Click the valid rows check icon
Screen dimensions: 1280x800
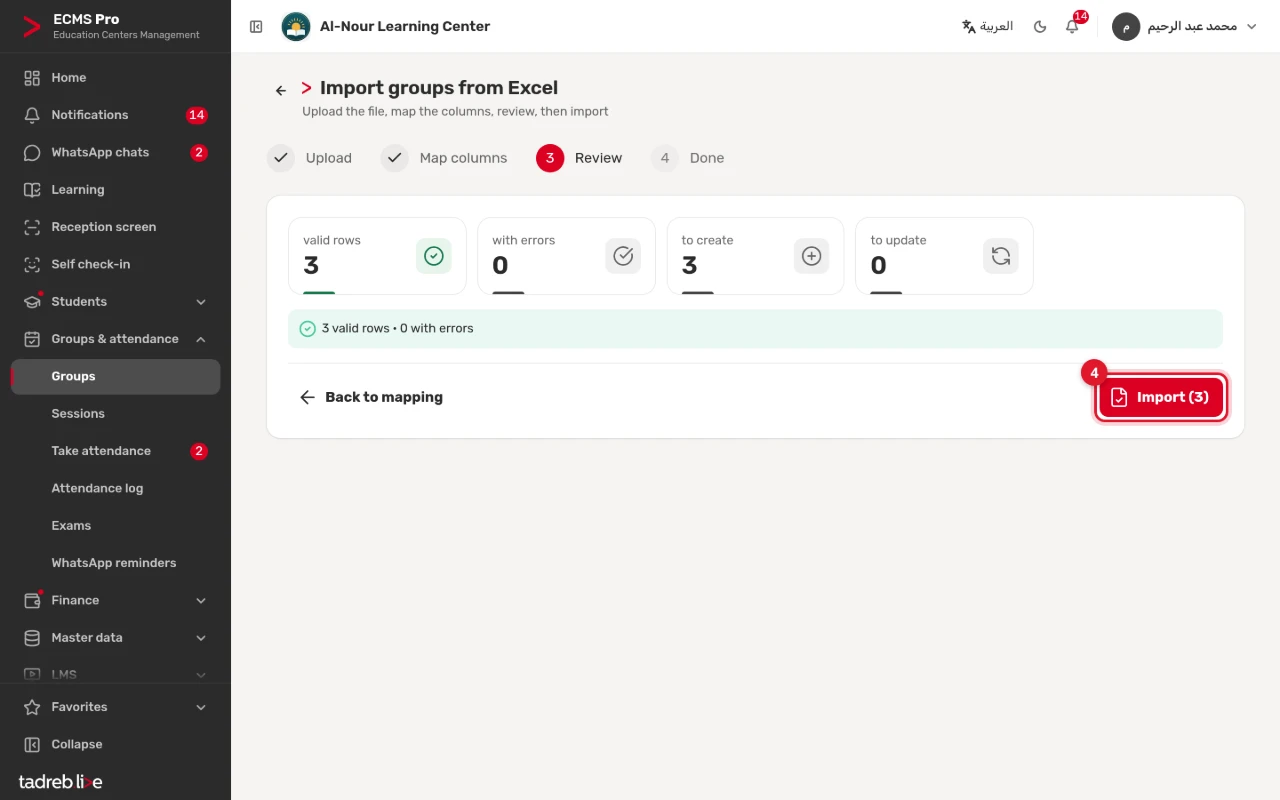click(434, 256)
